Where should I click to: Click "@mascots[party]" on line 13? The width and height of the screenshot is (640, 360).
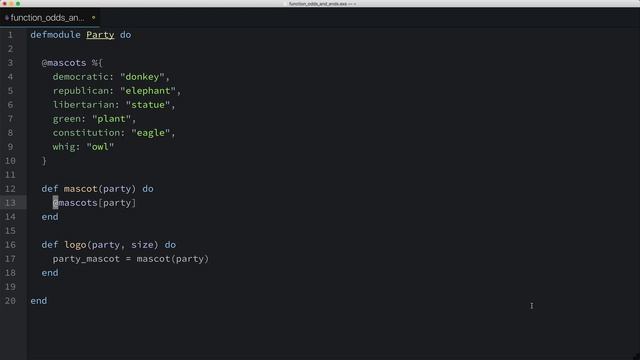tap(94, 203)
